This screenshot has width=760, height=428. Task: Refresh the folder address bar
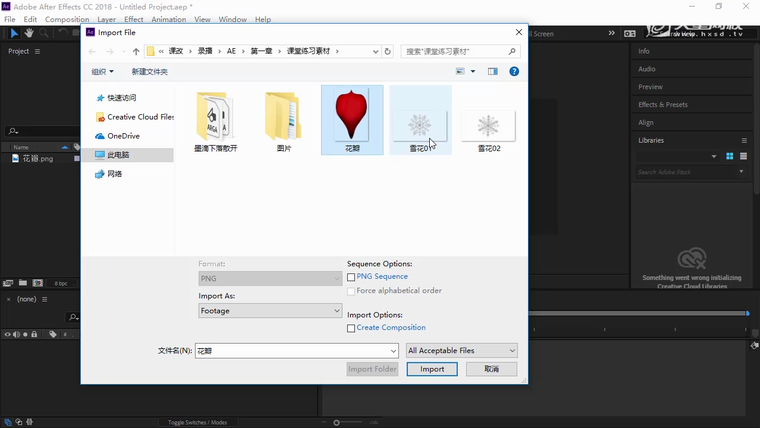388,51
